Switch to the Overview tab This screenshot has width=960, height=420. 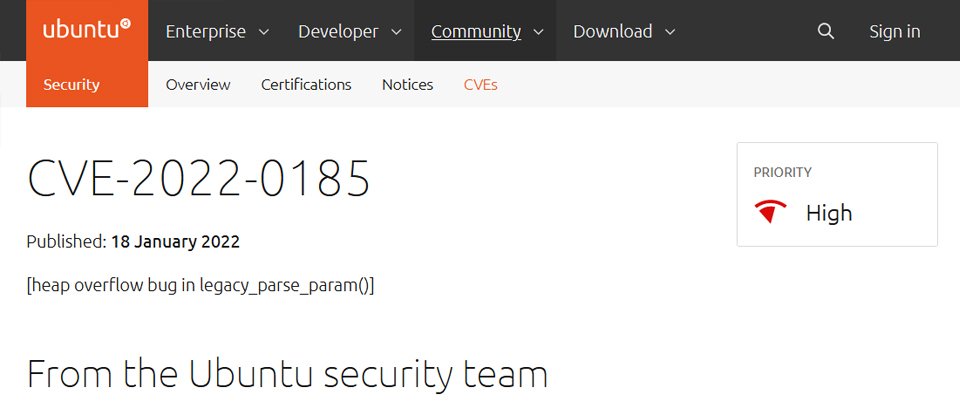click(x=198, y=84)
